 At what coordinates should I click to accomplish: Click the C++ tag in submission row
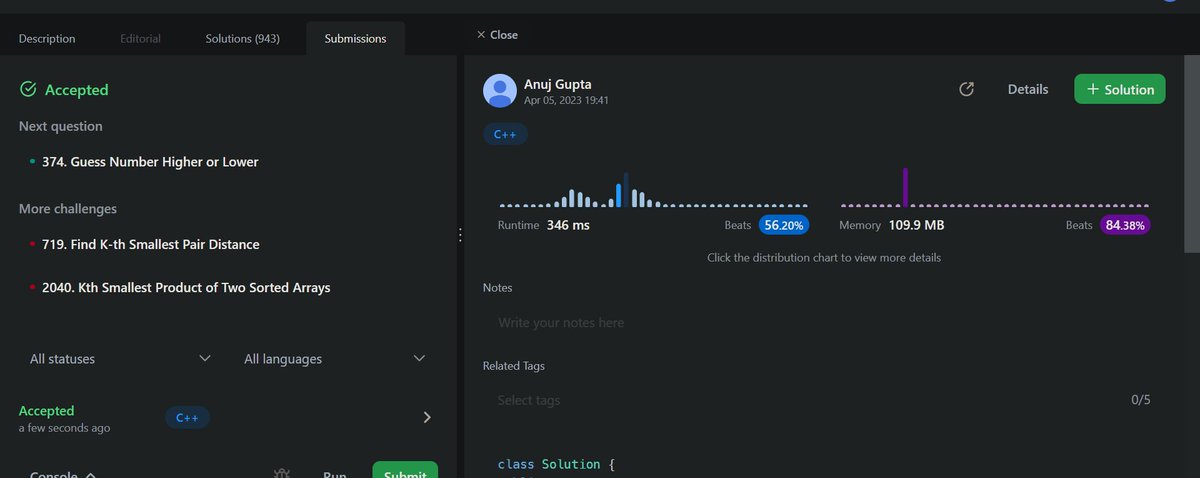187,418
